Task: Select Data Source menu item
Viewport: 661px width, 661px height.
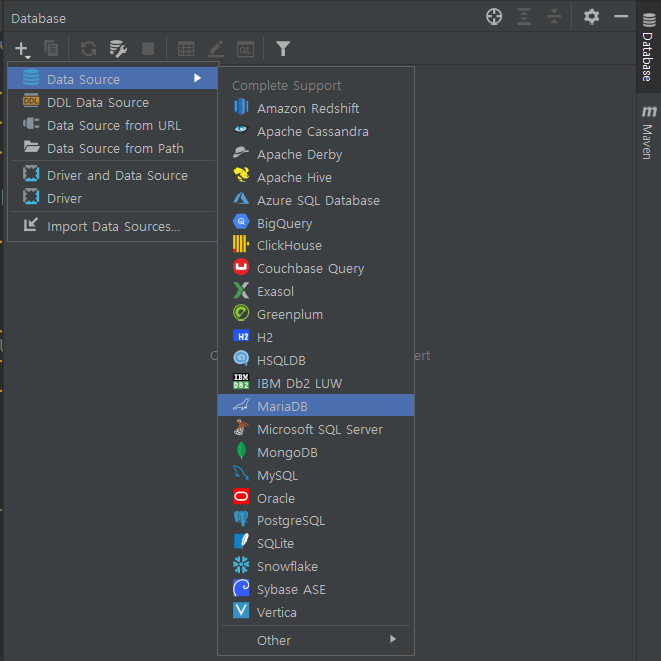Action: (113, 78)
